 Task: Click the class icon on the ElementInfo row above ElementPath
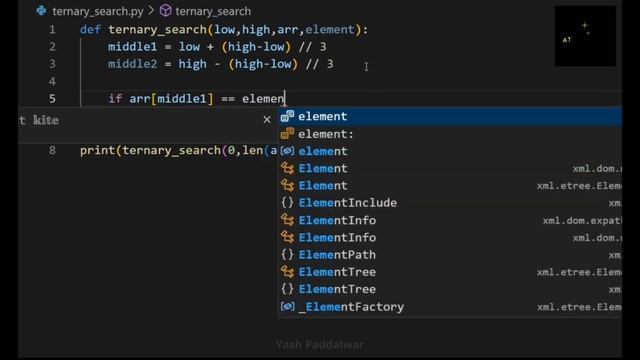tap(287, 238)
